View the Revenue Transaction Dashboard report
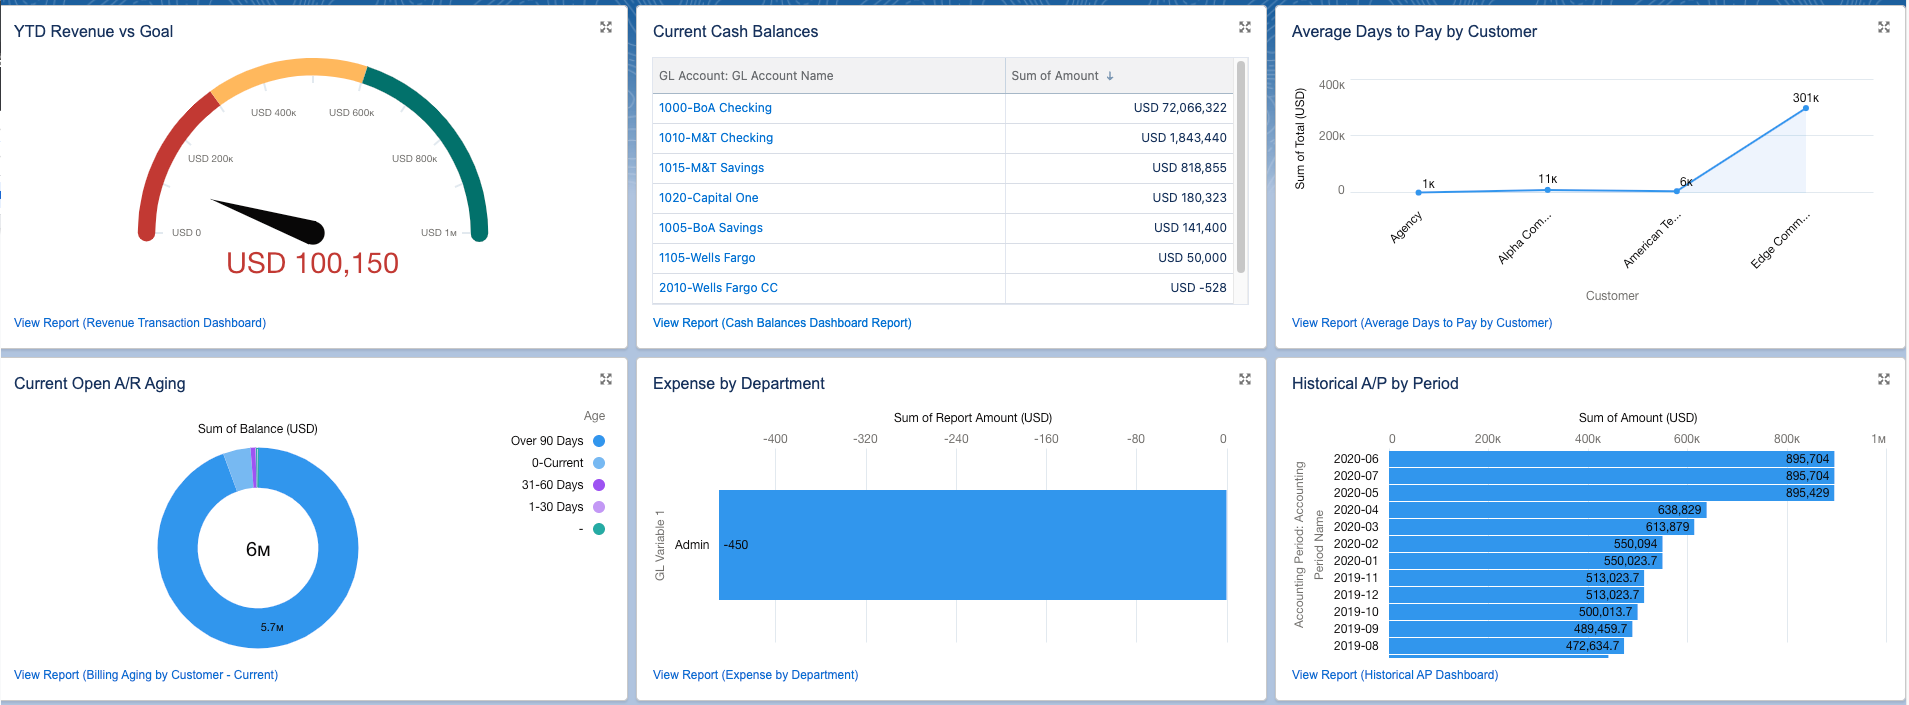 140,323
